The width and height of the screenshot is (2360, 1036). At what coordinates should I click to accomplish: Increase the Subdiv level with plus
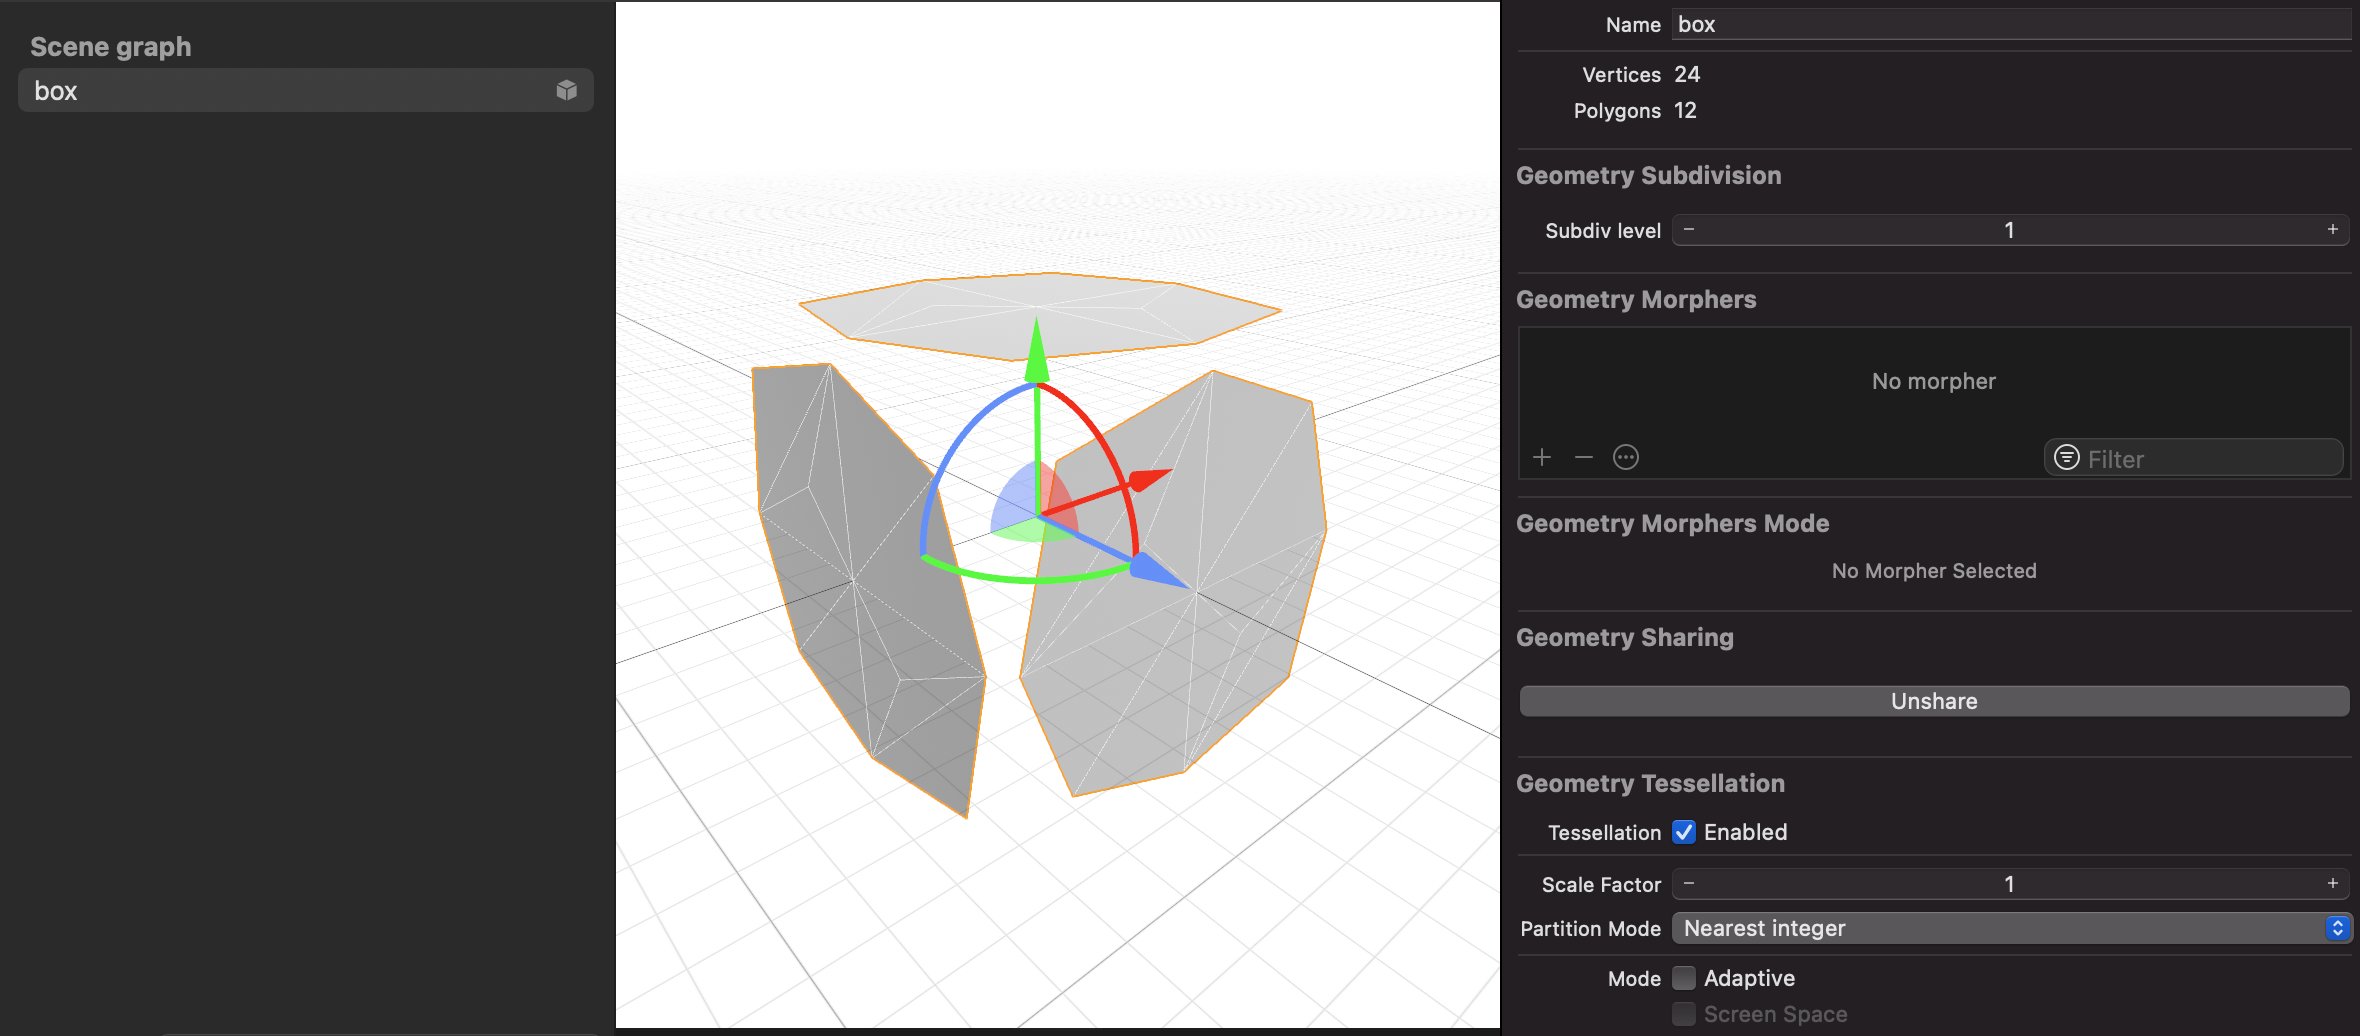point(2332,230)
